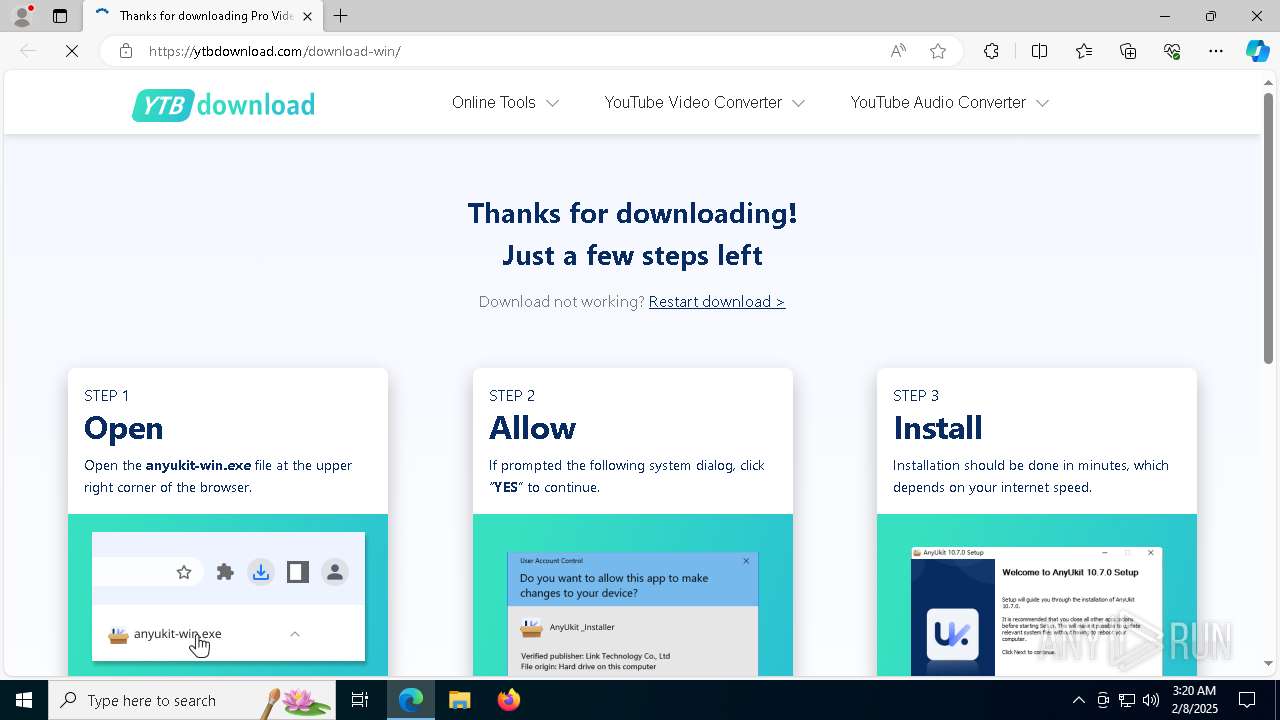Click the browser back arrow
Screen dimensions: 1280x720
pyautogui.click(x=28, y=51)
